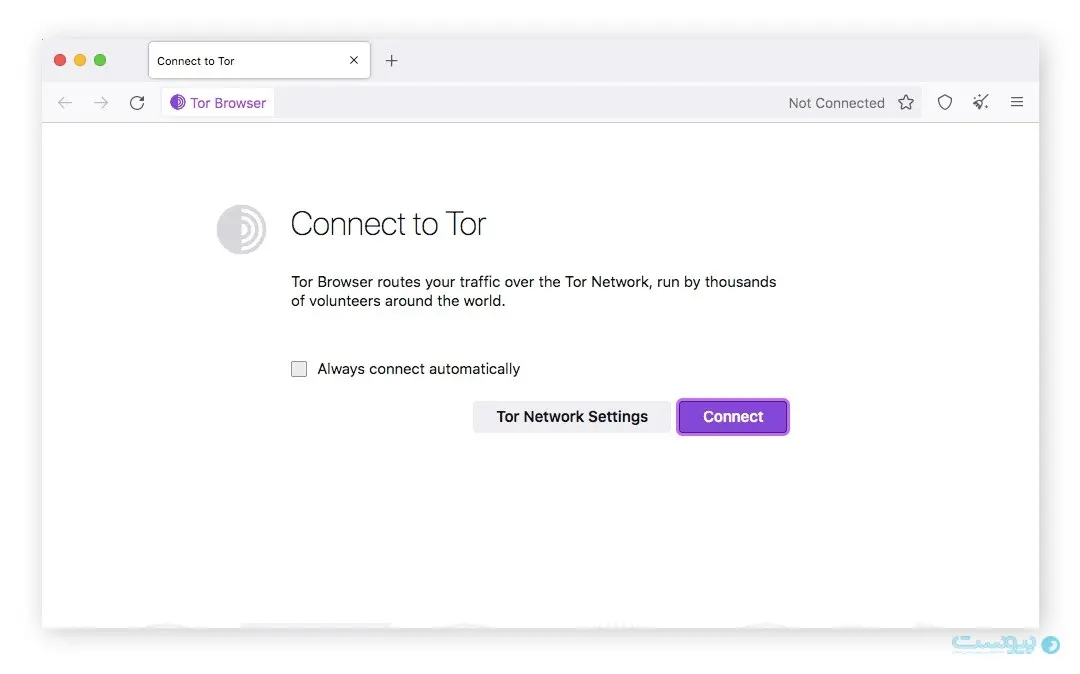Reload the page with the refresh icon
This screenshot has width=1080, height=674.
[137, 103]
